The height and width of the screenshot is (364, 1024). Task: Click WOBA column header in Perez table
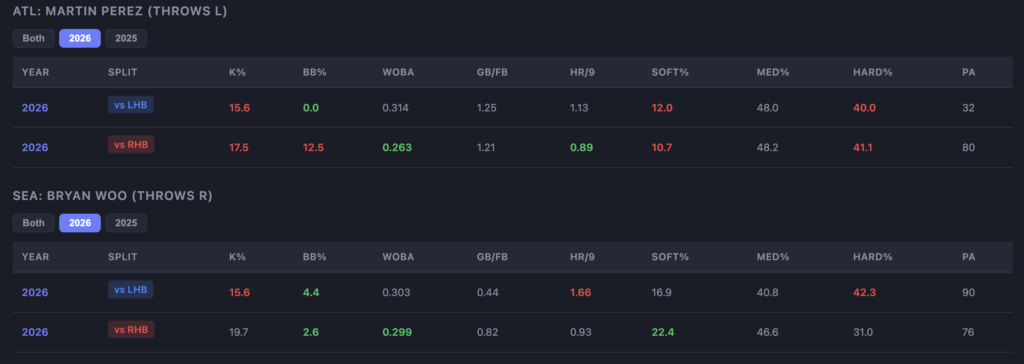pos(398,72)
